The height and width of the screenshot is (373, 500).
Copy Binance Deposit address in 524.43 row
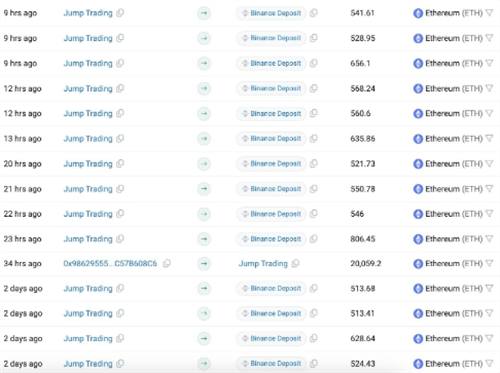coord(314,363)
